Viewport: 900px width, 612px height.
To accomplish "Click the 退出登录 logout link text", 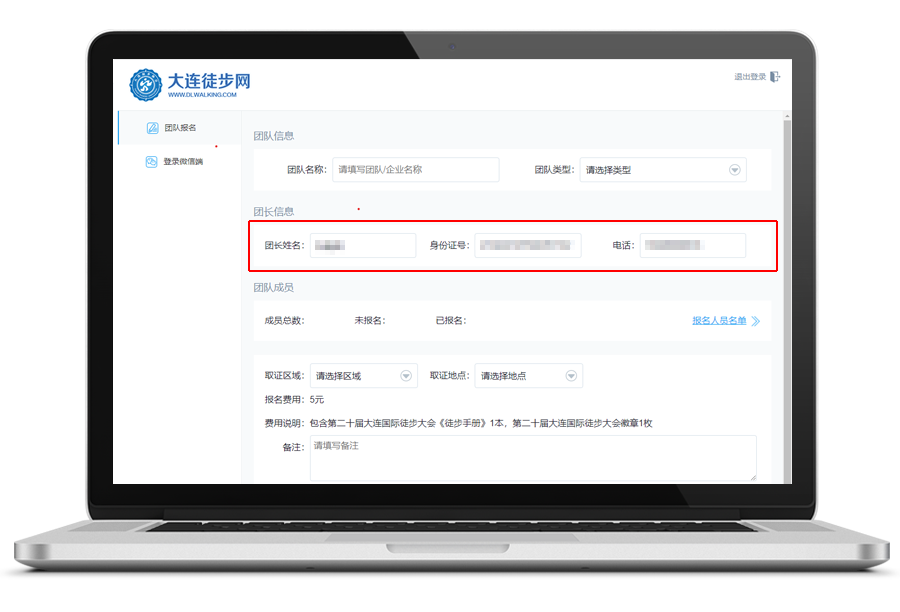I will tap(750, 77).
